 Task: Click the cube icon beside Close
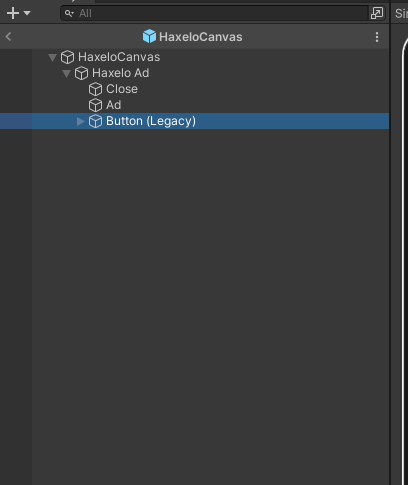point(95,89)
